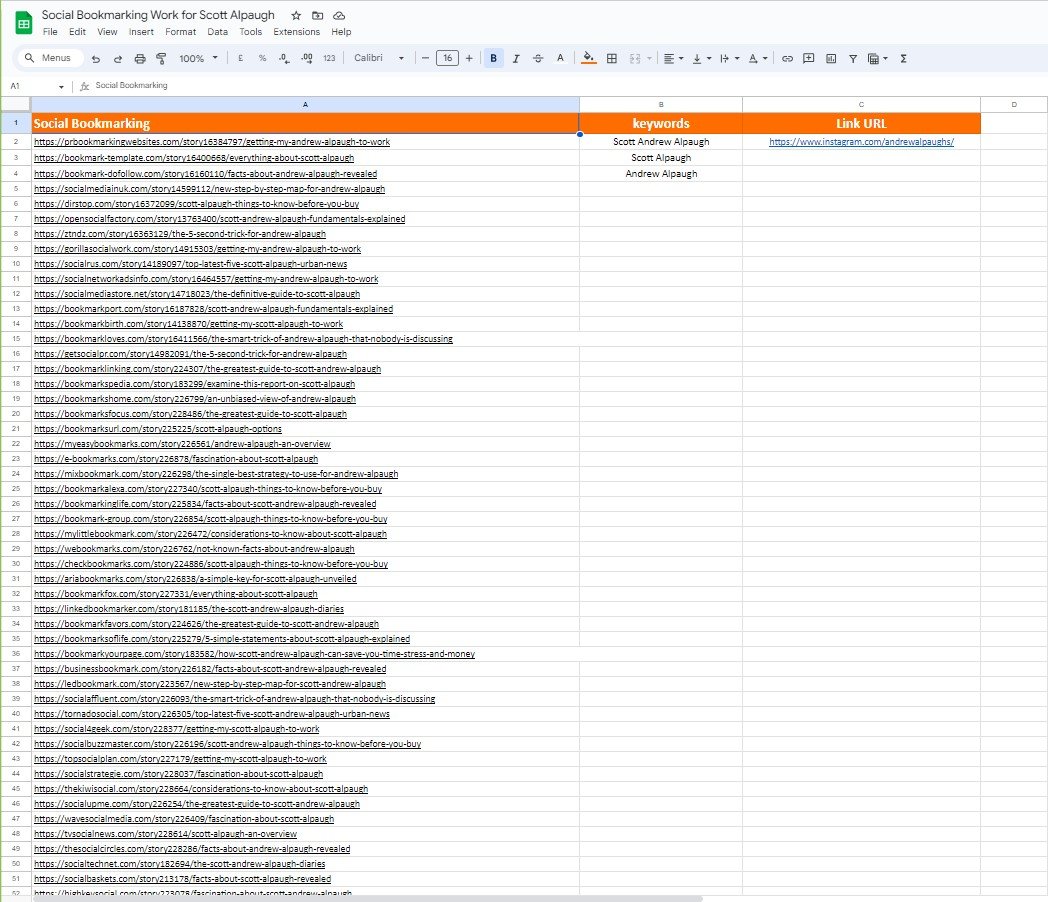Toggle strikethrough formatting
The width and height of the screenshot is (1048, 902).
(538, 59)
